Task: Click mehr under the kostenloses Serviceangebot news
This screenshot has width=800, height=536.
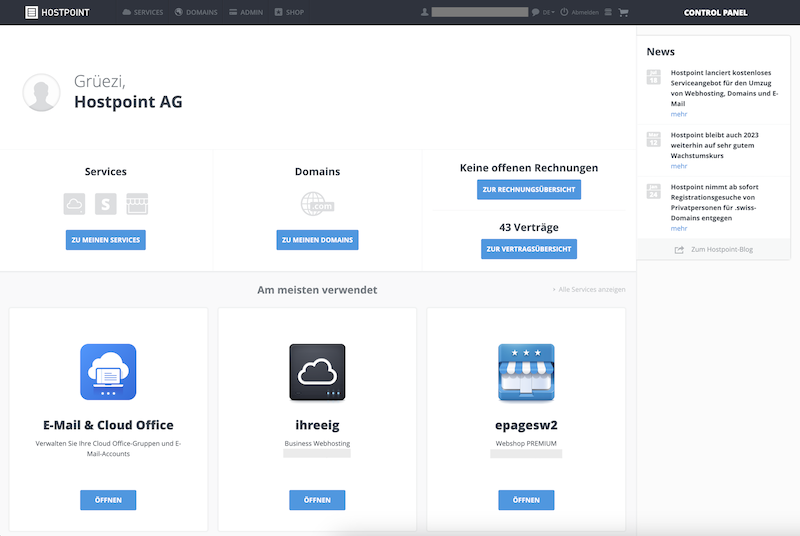Action: [x=679, y=114]
